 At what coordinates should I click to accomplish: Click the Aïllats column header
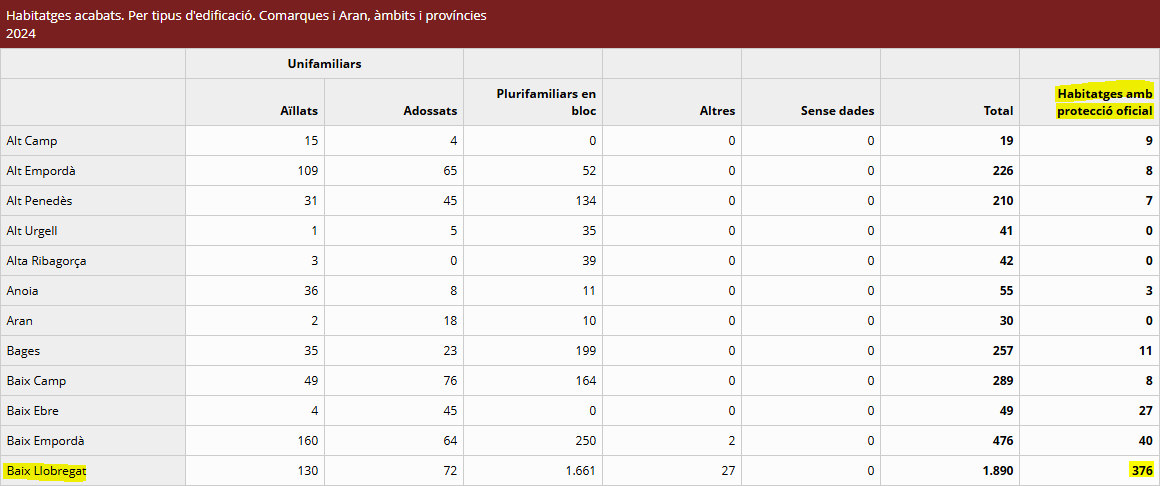(x=299, y=111)
